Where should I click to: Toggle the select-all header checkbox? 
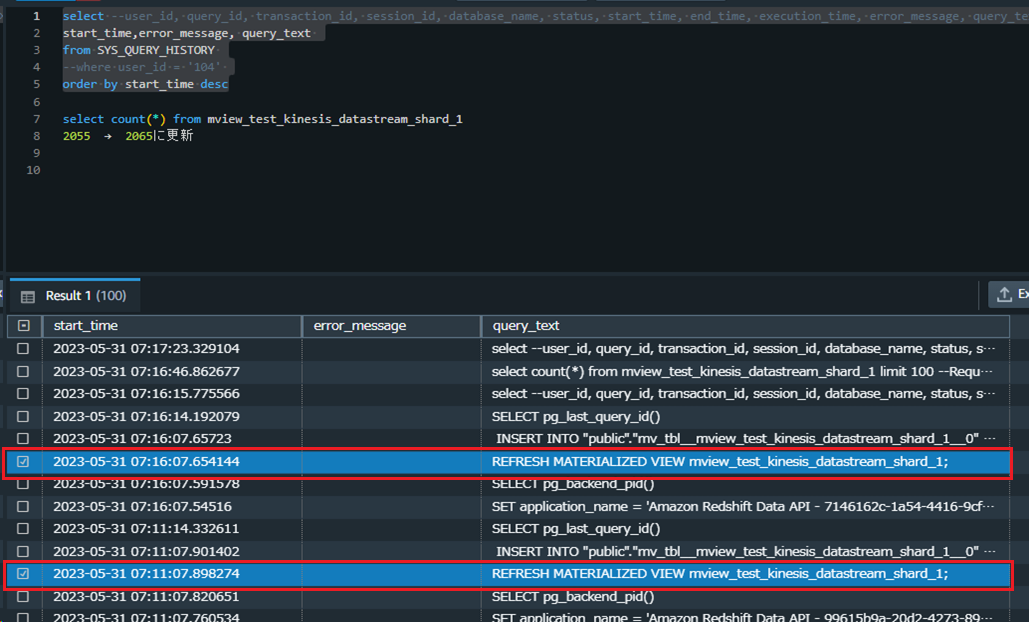tap(24, 325)
